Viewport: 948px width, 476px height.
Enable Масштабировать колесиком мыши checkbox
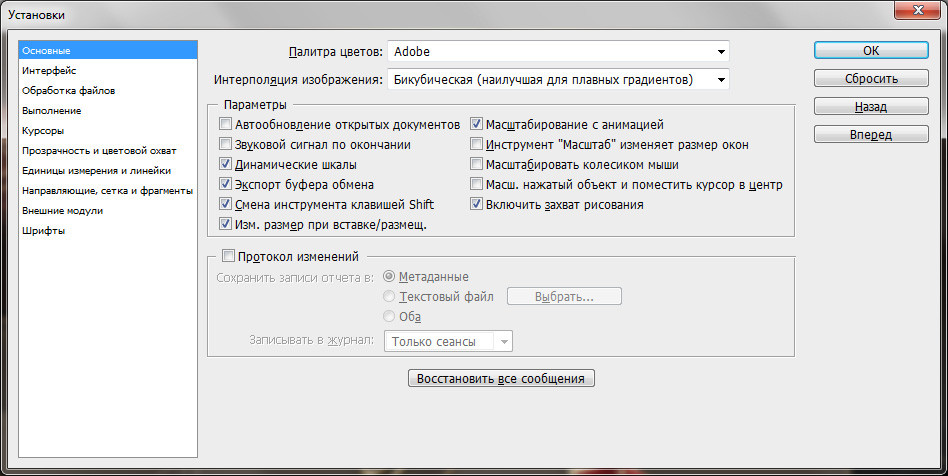point(476,165)
